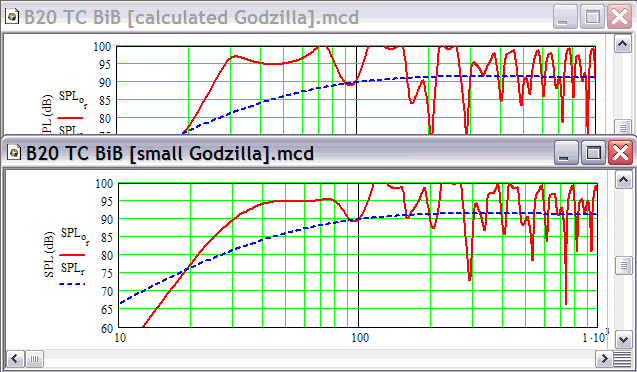Click the x-axis value 100 in the small Godzilla plot
Image resolution: width=637 pixels, height=372 pixels.
pyautogui.click(x=360, y=337)
